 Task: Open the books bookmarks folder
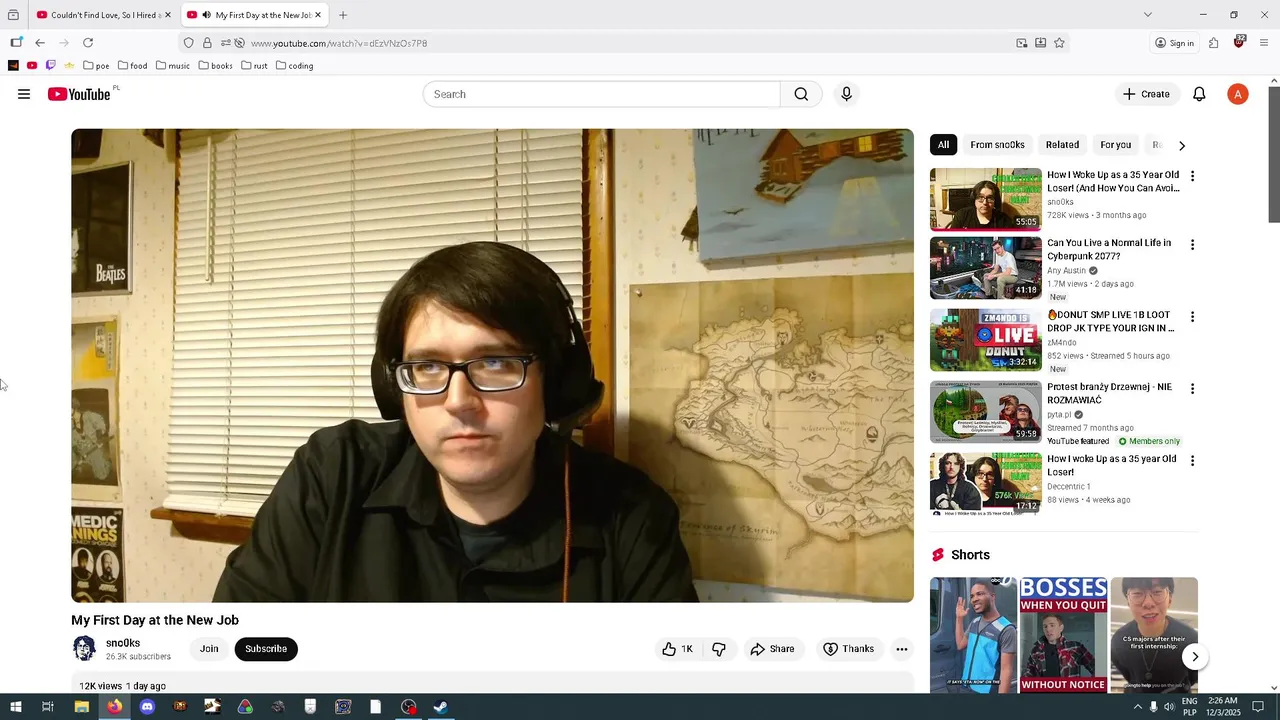[215, 66]
